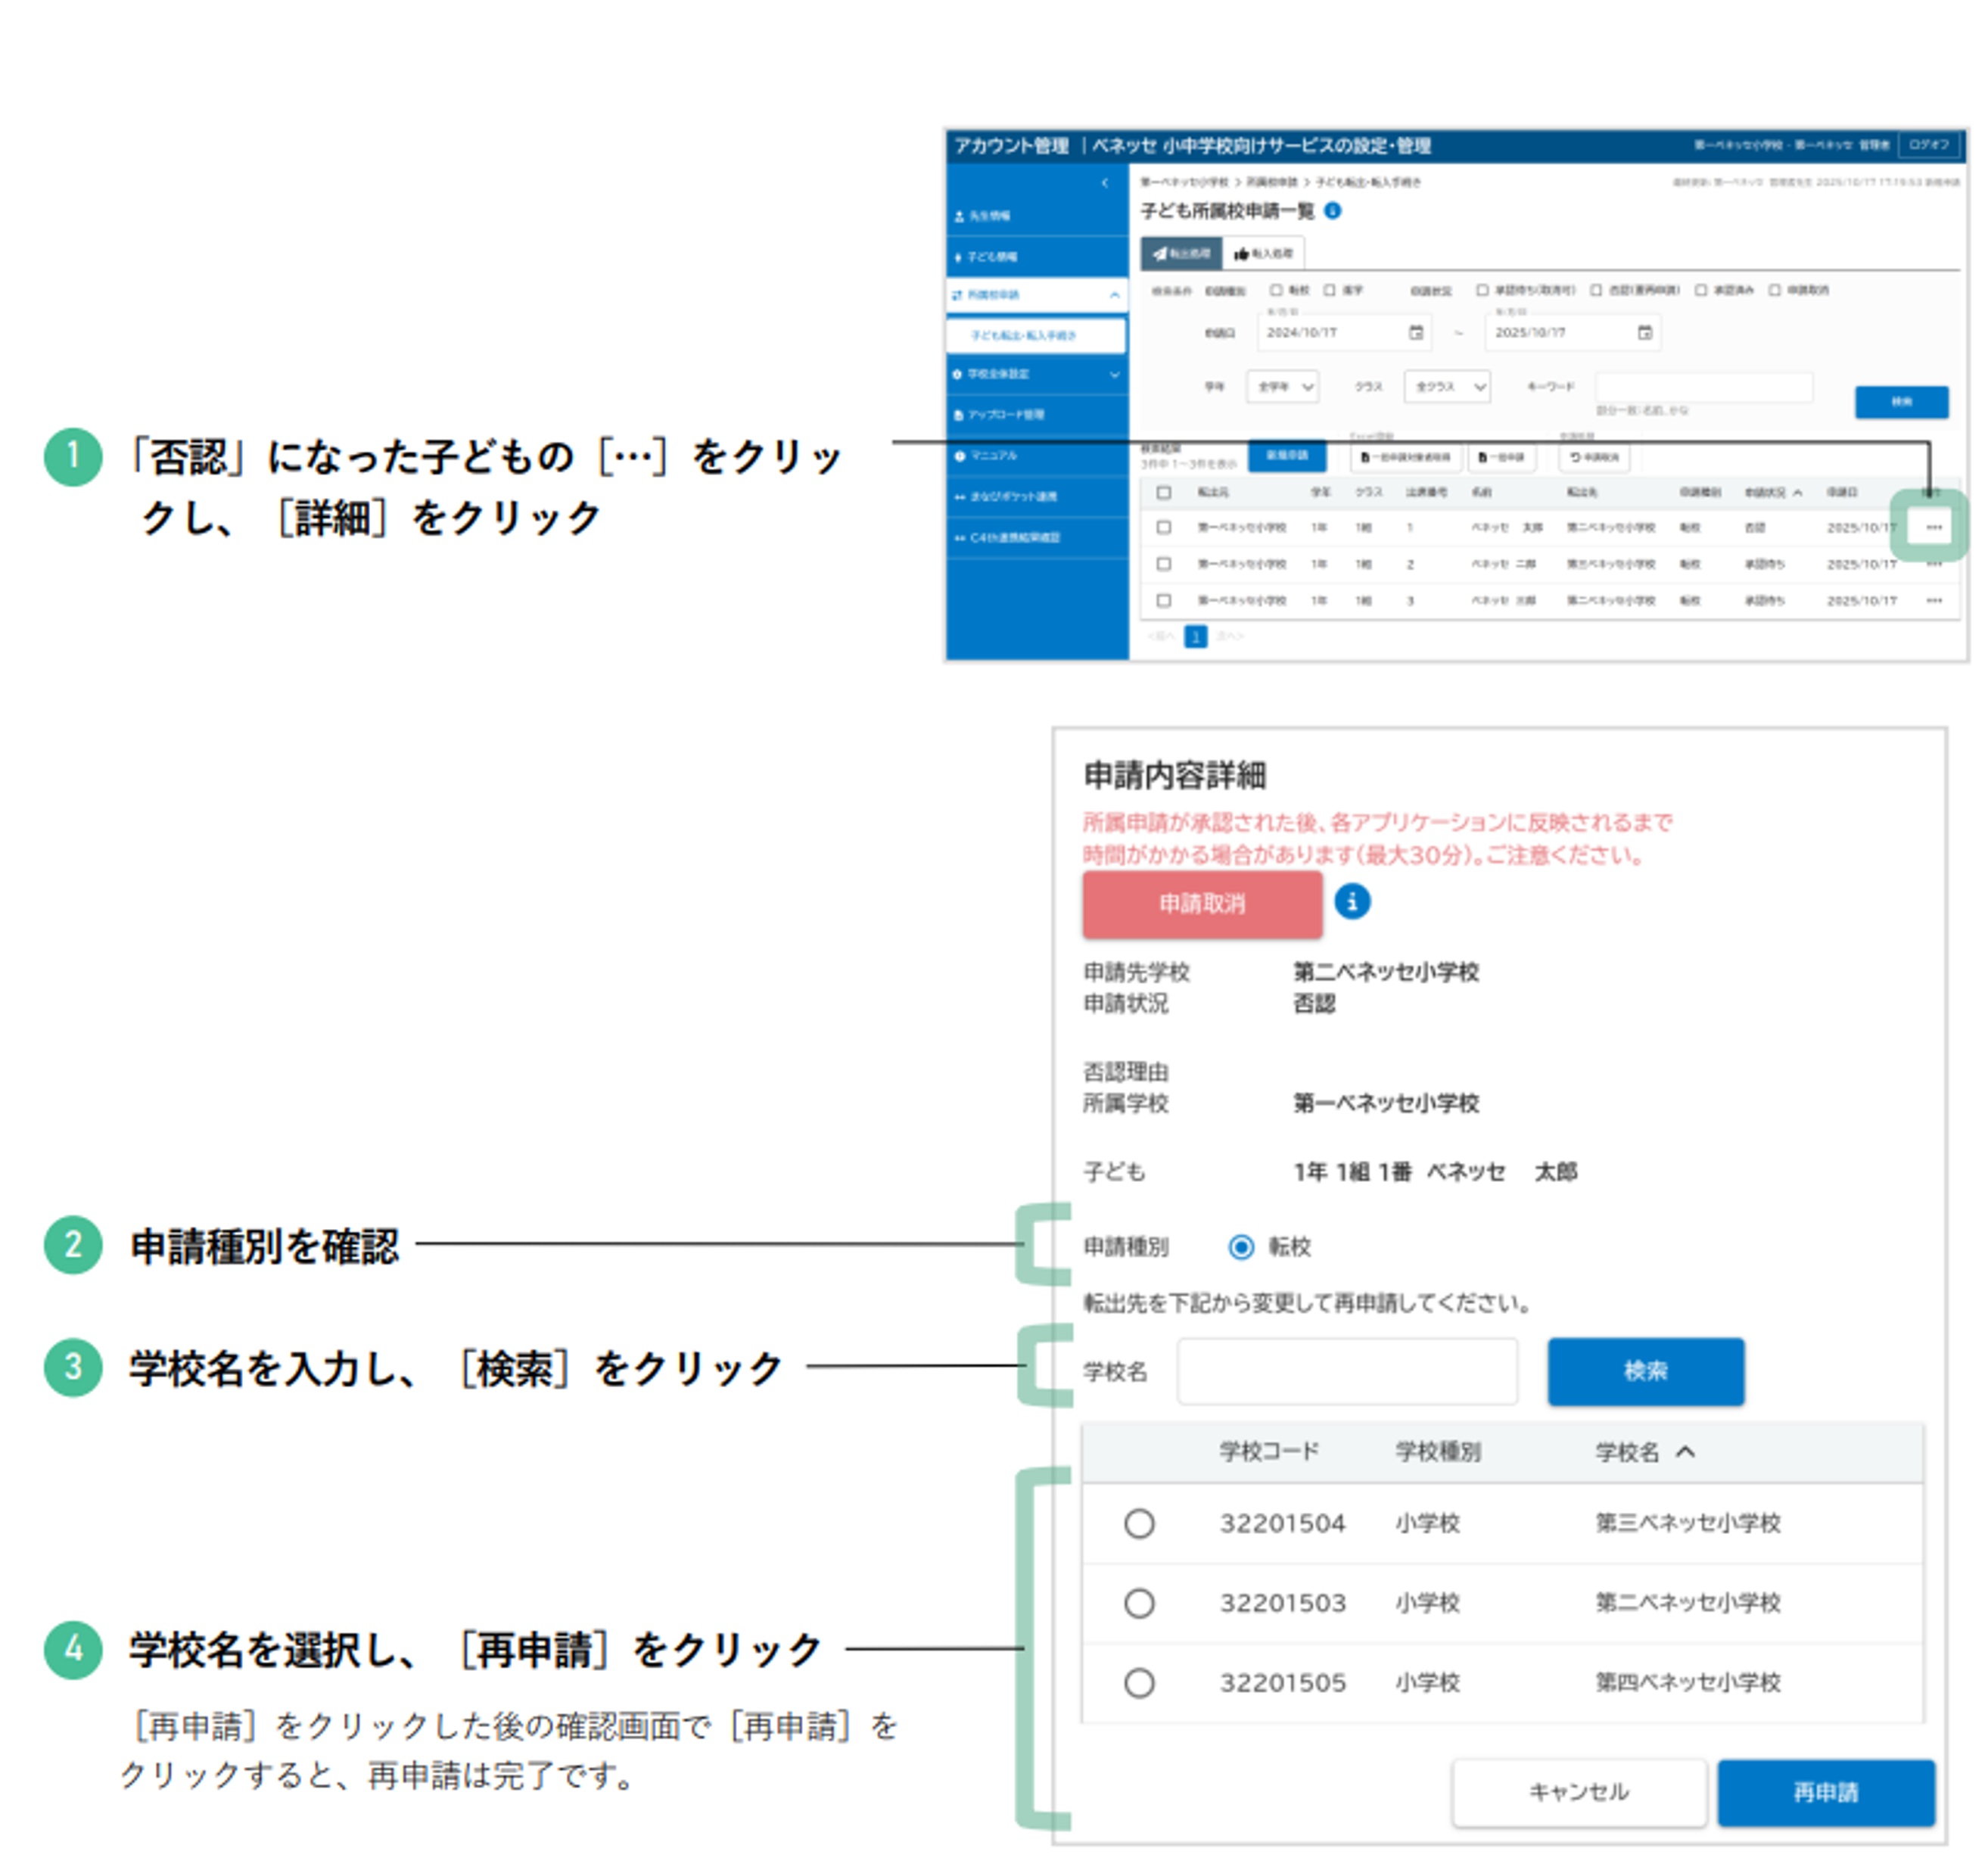Collapse the 所属校申請 sidebar menu
Image resolution: width=1988 pixels, height=1873 pixels.
coord(1115,296)
